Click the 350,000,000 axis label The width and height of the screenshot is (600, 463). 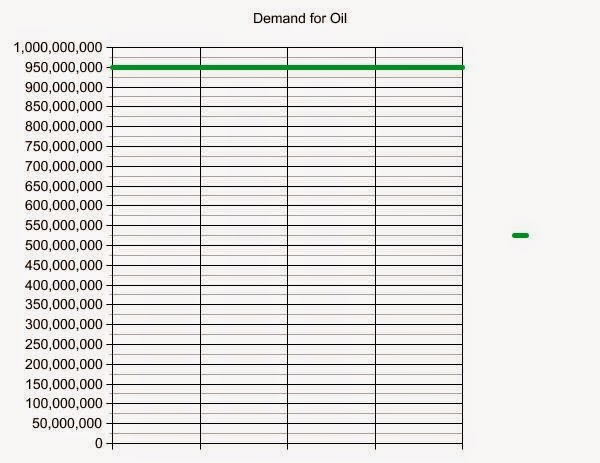pyautogui.click(x=64, y=305)
